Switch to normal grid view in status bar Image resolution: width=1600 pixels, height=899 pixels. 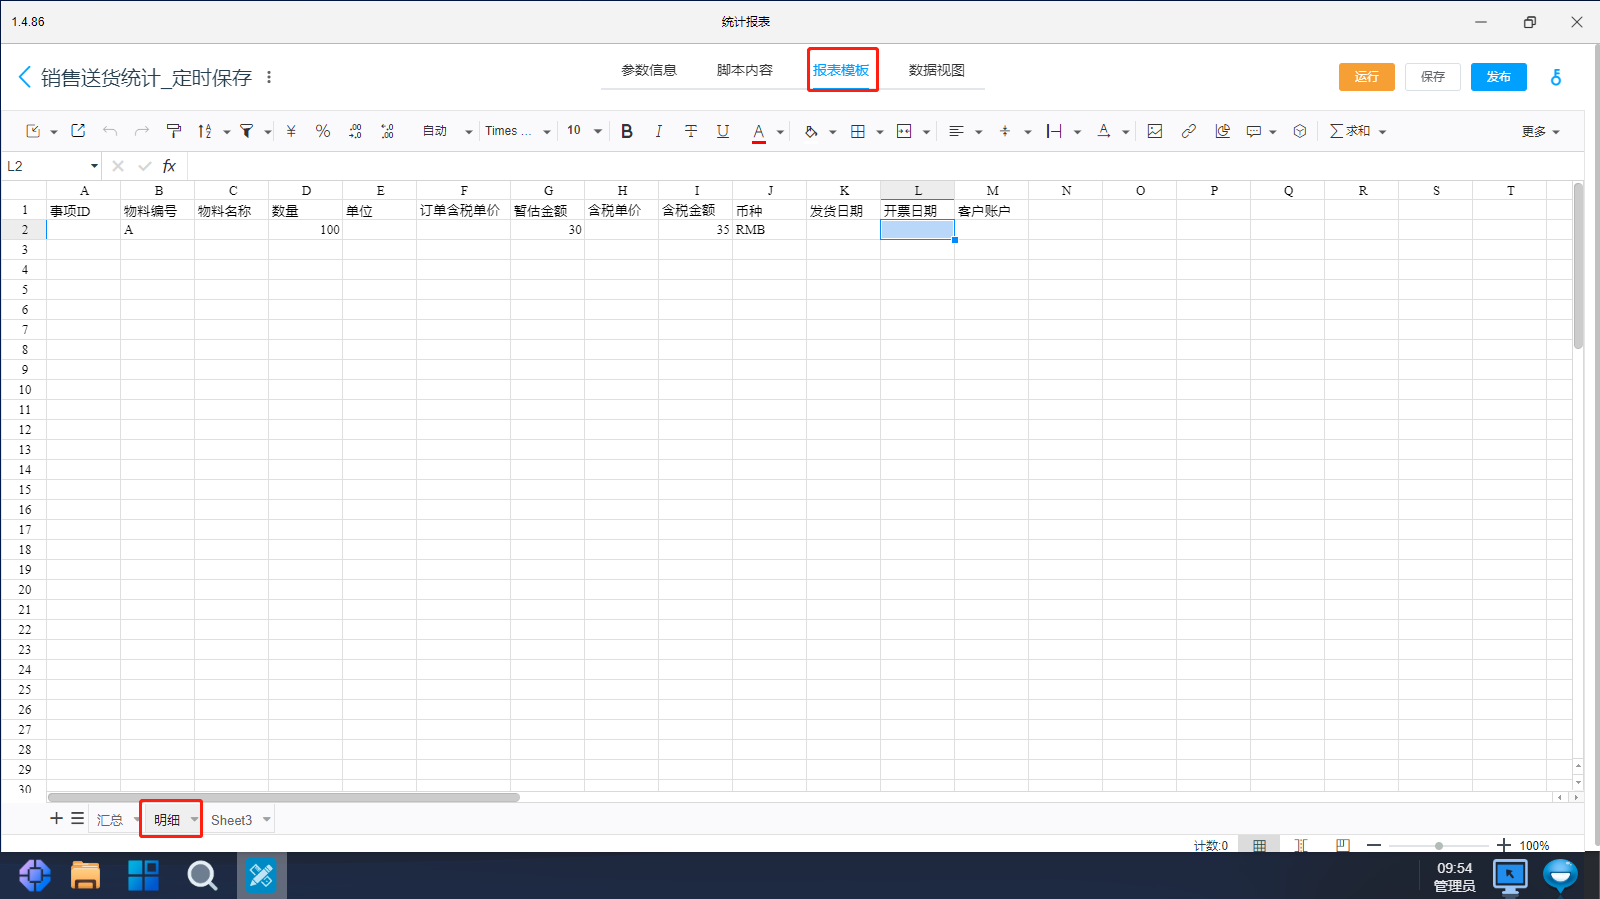coord(1259,845)
